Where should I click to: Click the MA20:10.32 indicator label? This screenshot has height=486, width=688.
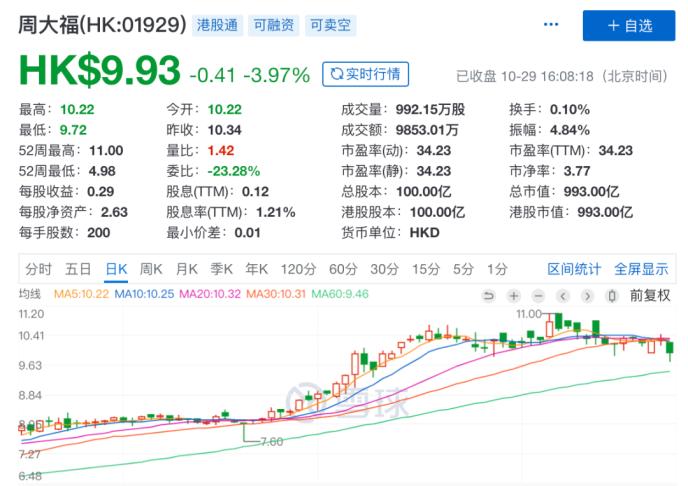[210, 294]
